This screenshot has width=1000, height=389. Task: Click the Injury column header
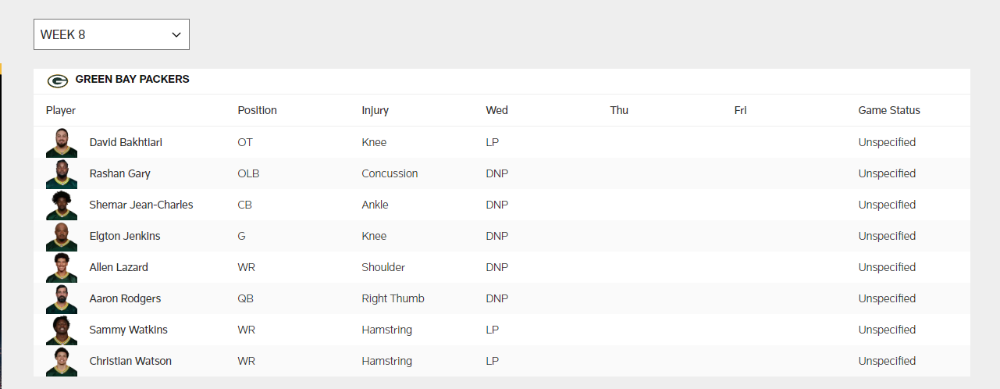(x=375, y=110)
